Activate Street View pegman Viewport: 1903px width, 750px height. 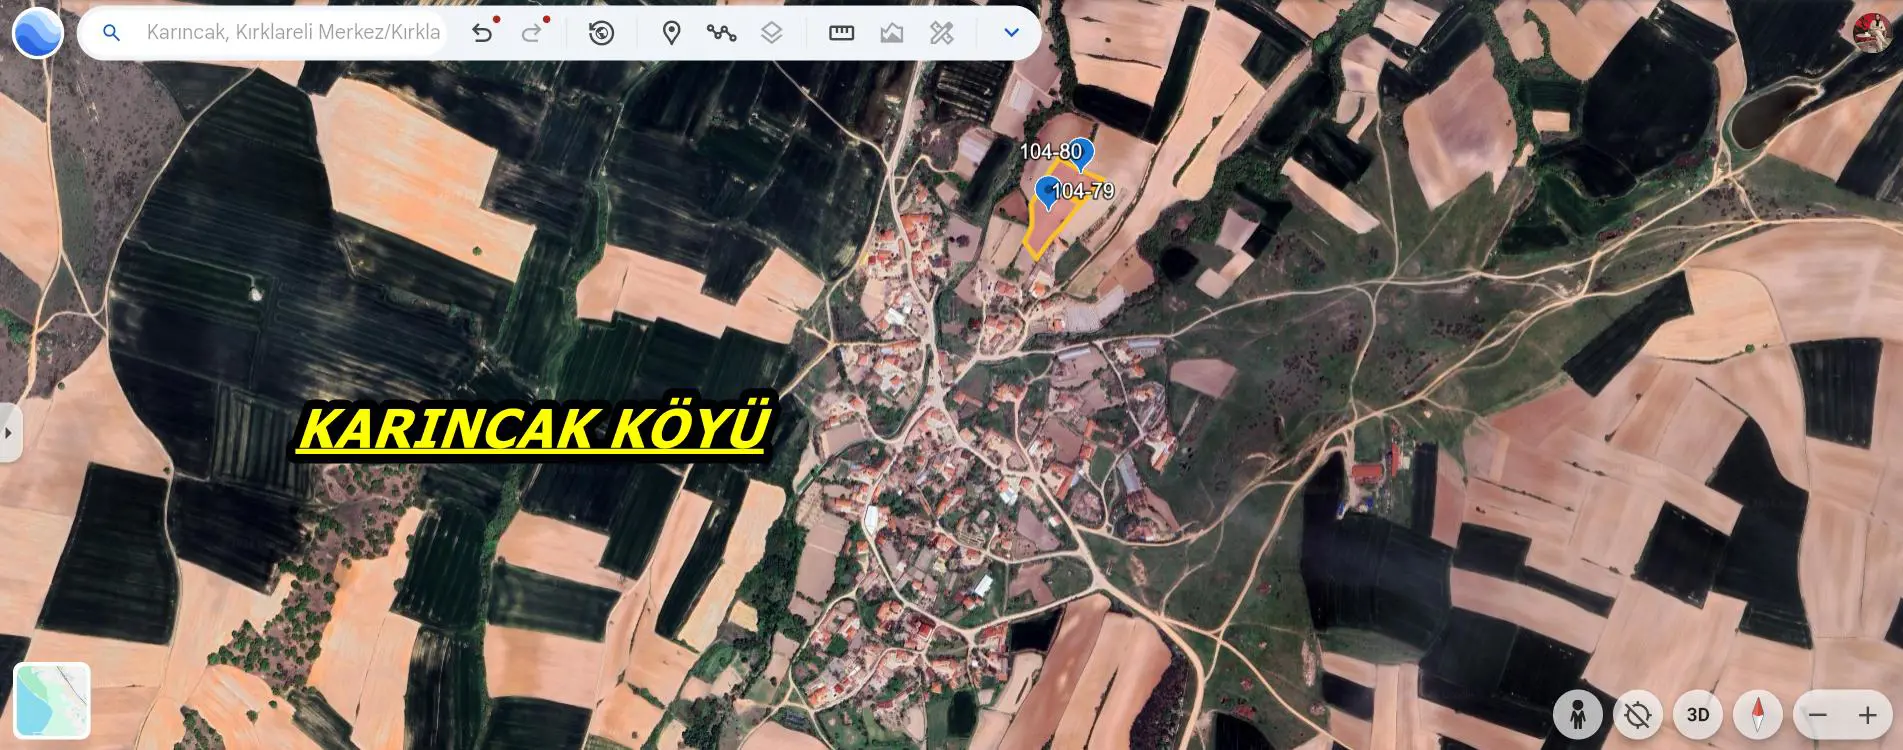click(1578, 715)
